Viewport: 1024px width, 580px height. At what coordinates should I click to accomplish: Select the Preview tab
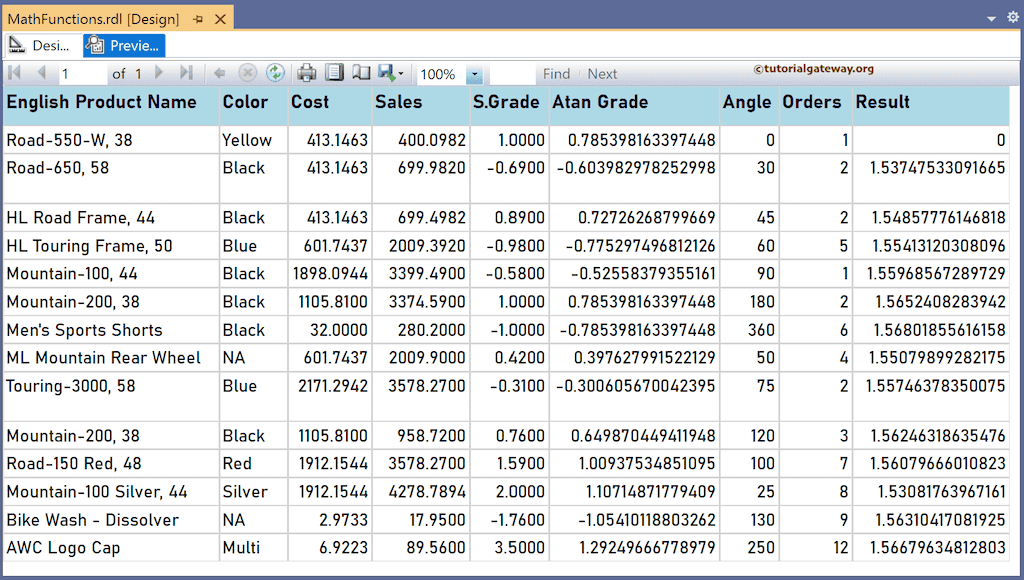pyautogui.click(x=123, y=45)
